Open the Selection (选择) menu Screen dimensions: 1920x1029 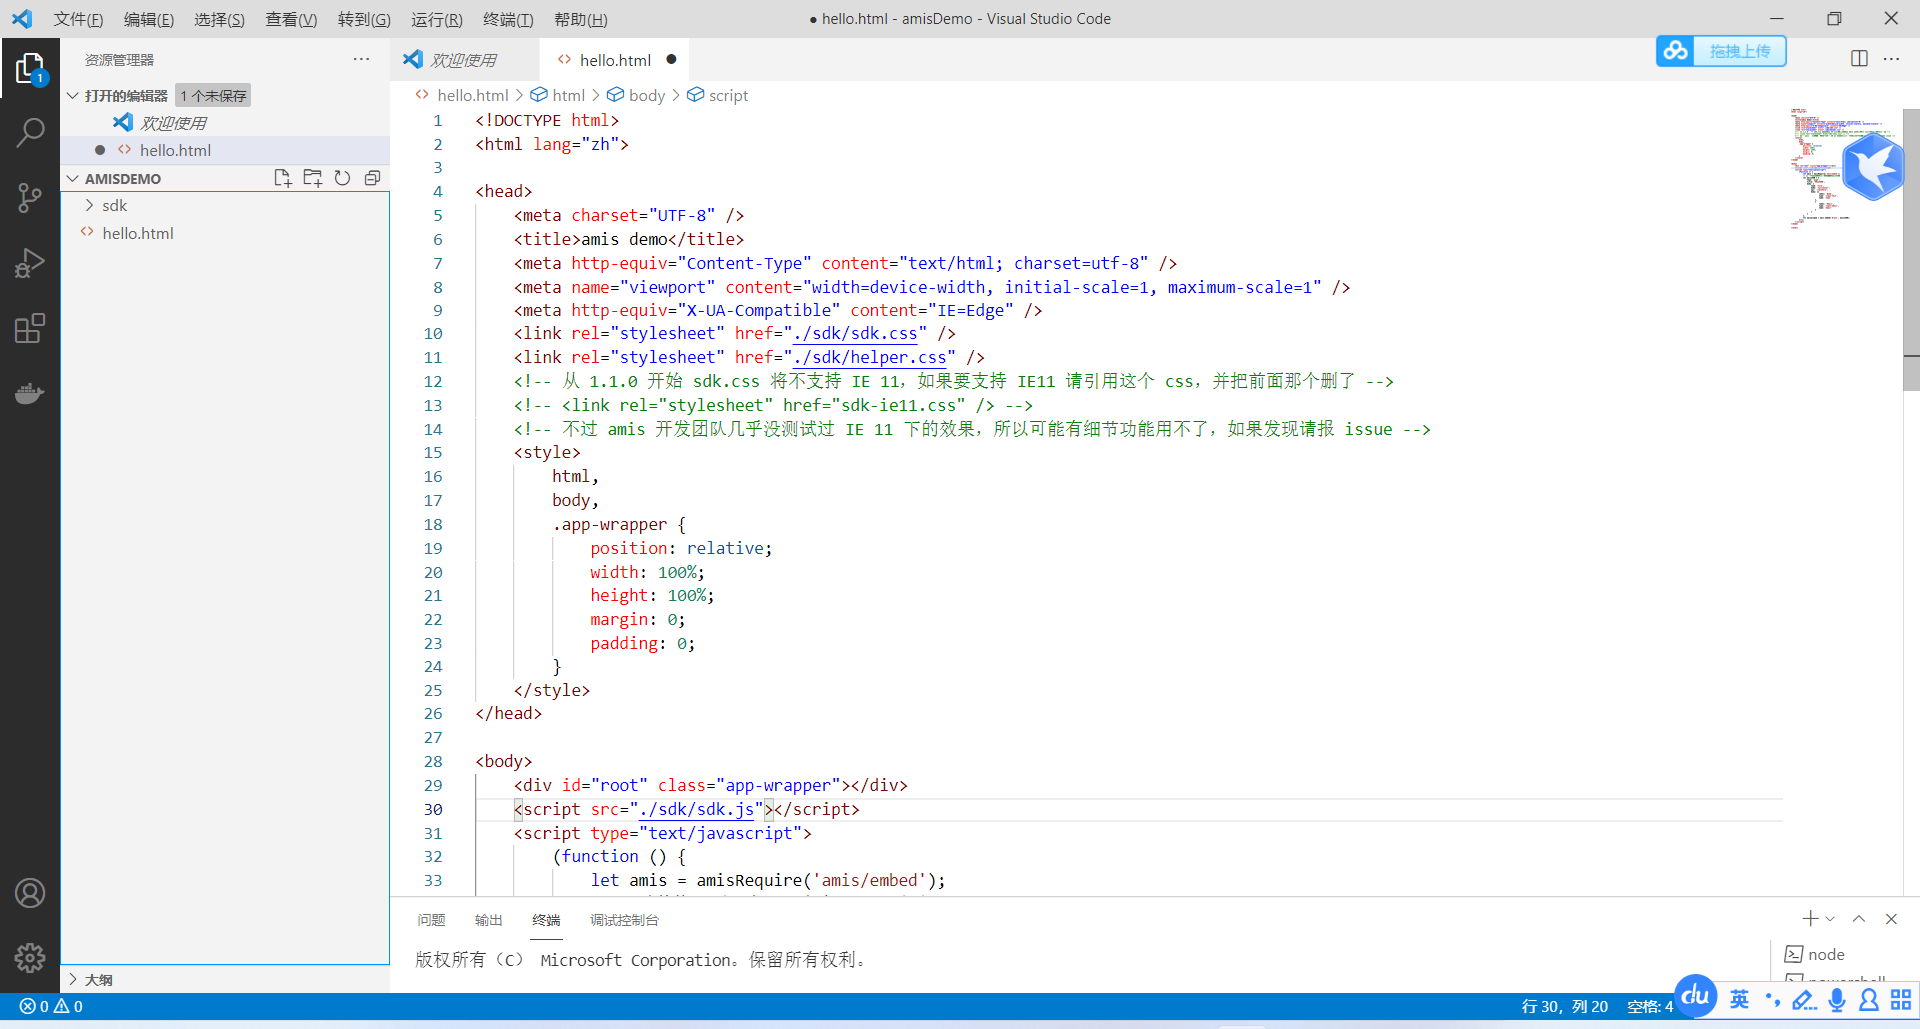(x=219, y=19)
